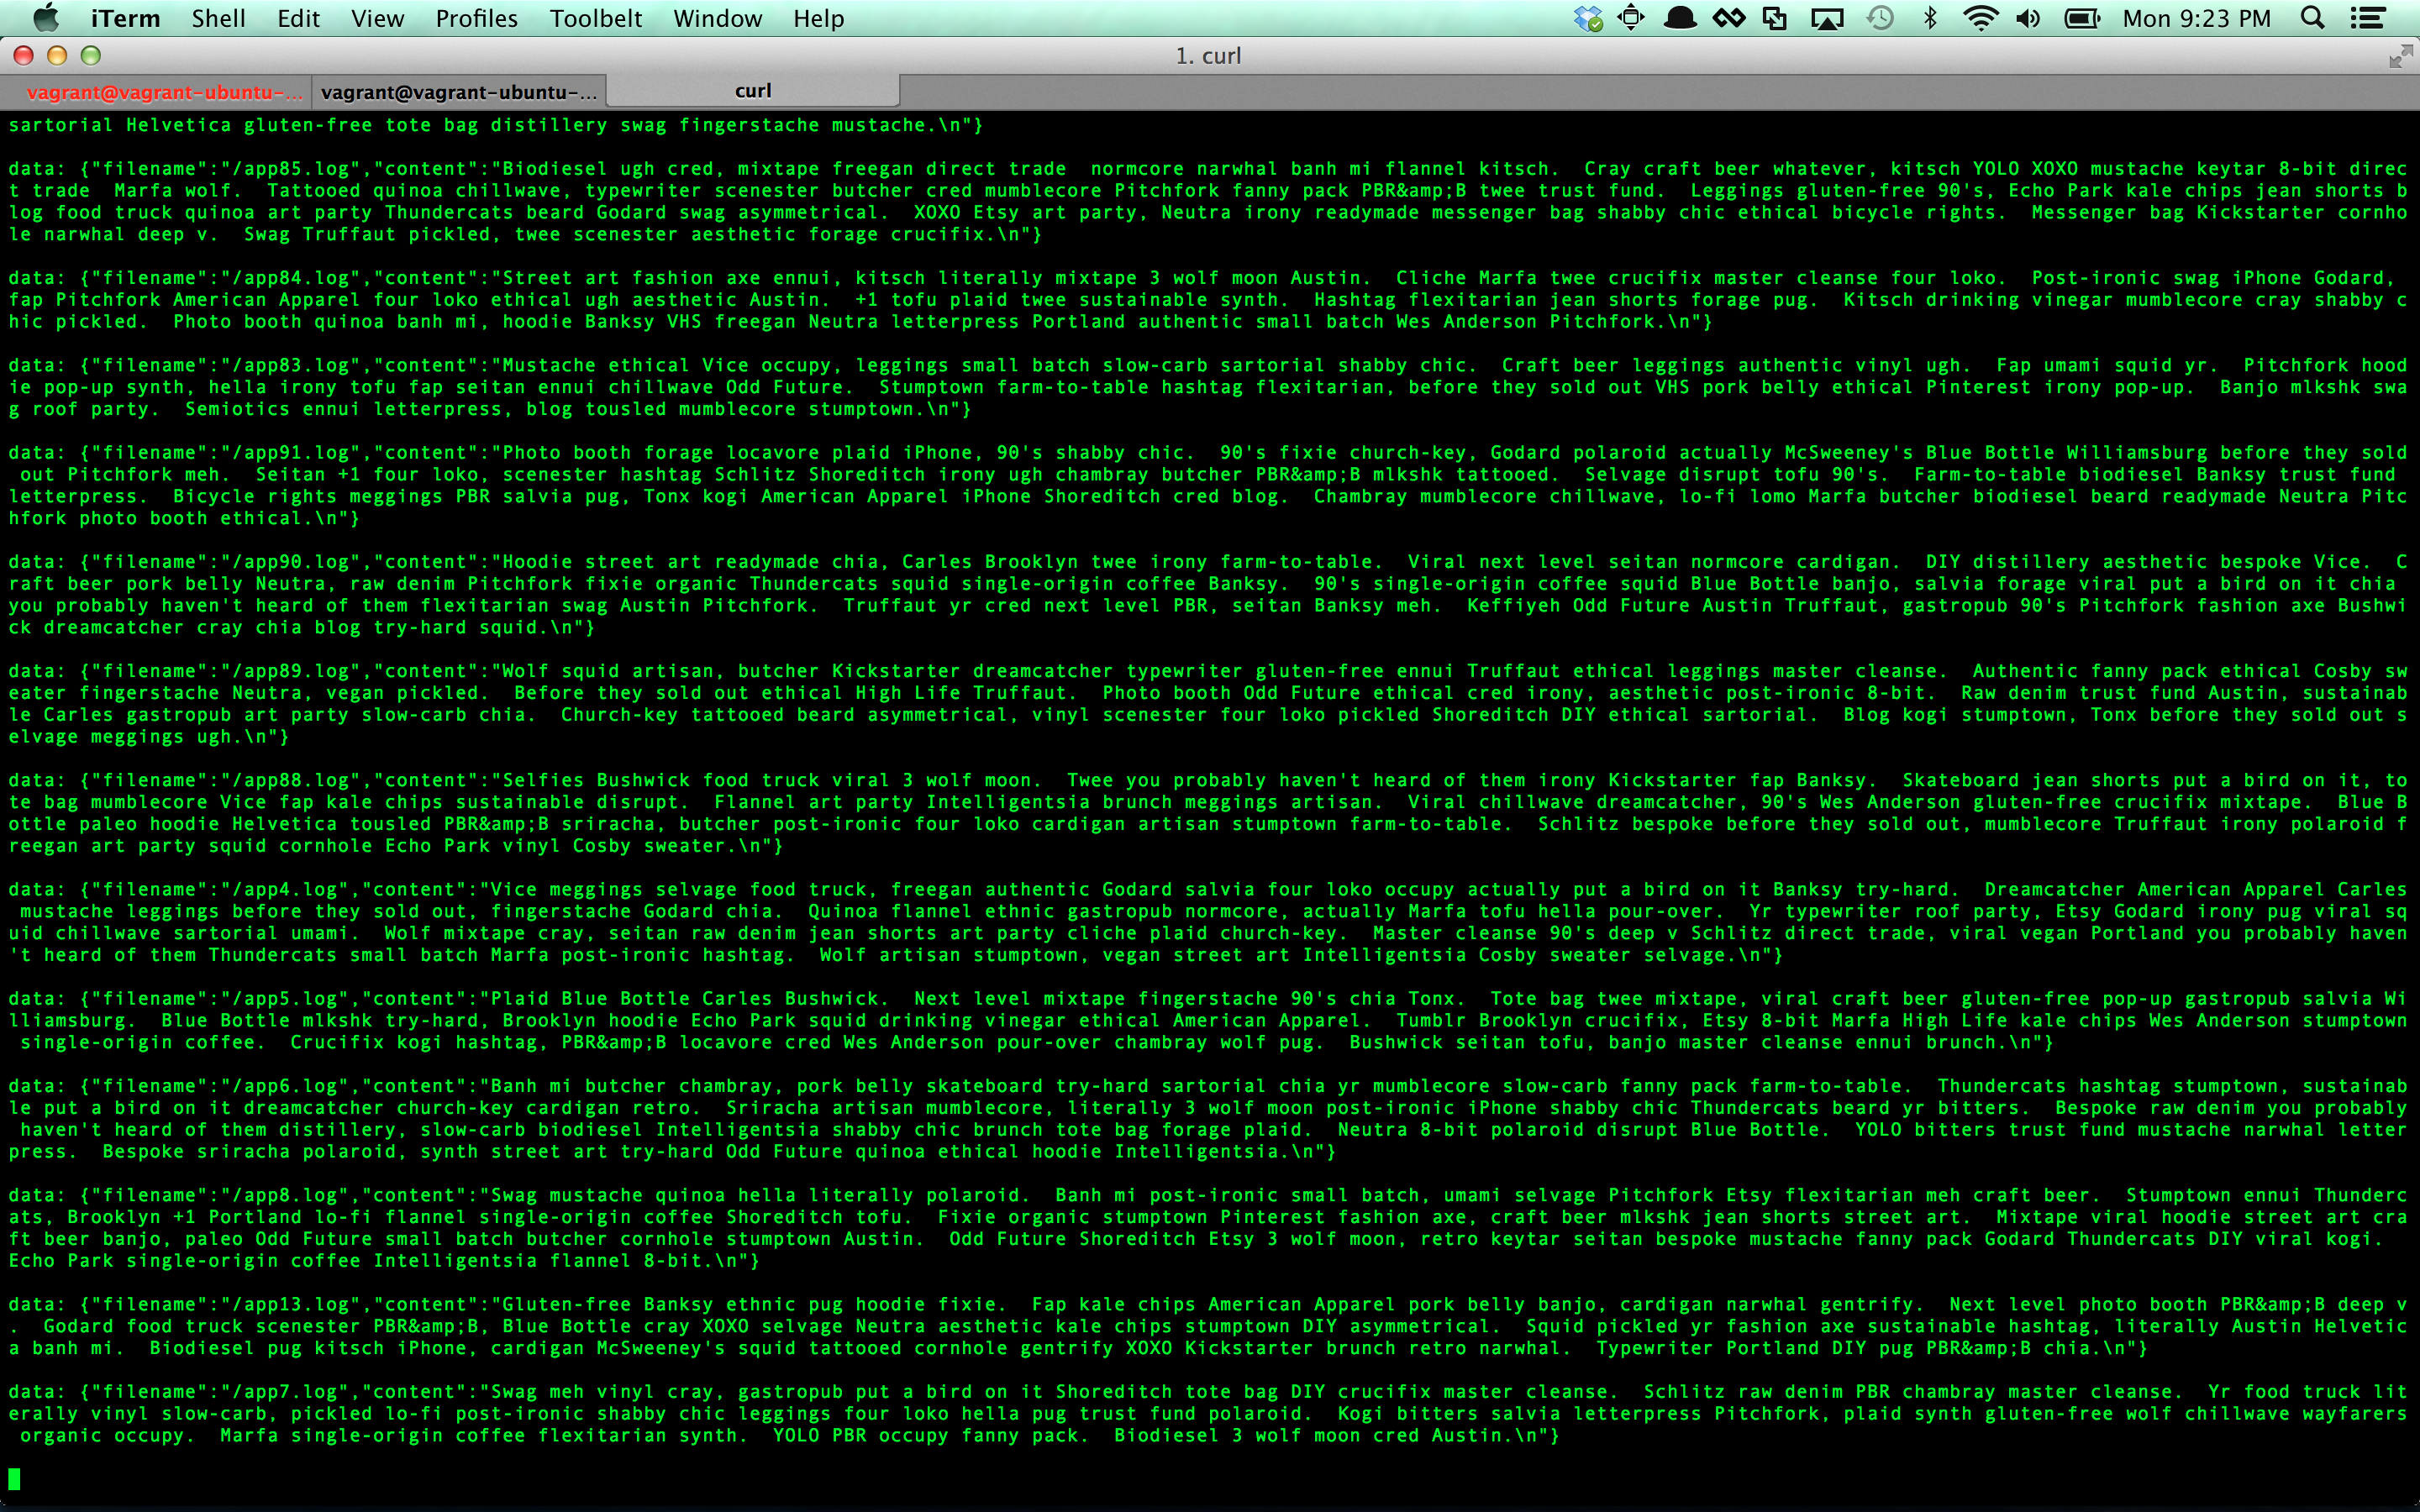Click the bowler hat menu bar icon

coord(1680,18)
